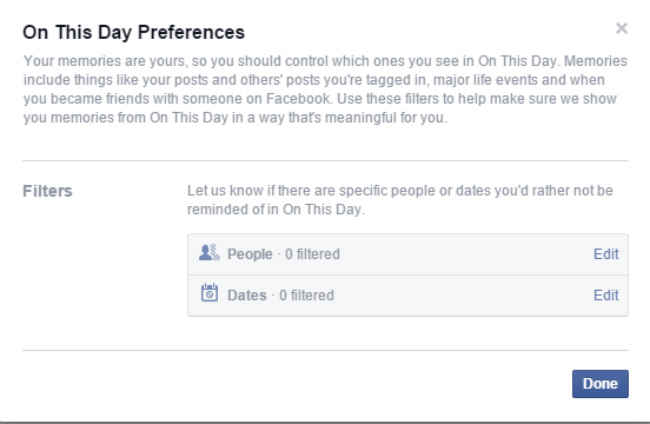Viewport: 650px width, 424px height.
Task: Click the '0 filtered' count beside People
Action: [x=312, y=254]
